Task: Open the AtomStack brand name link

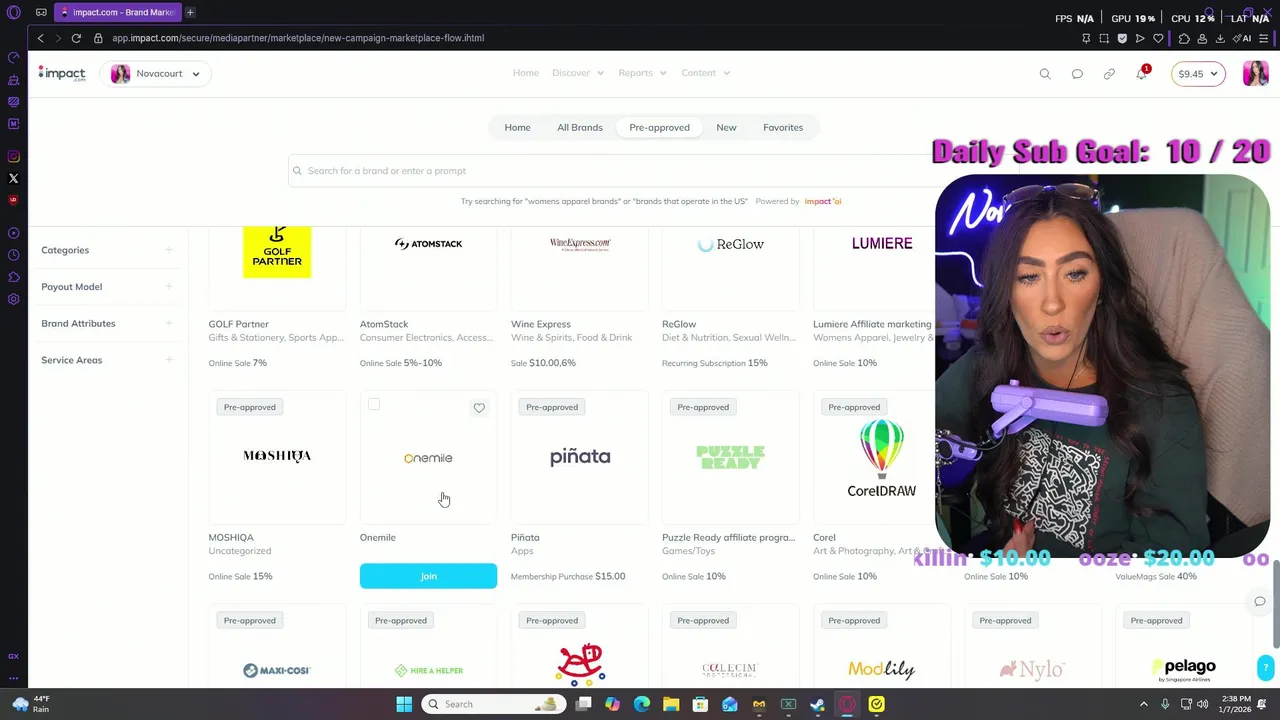Action: [x=384, y=324]
